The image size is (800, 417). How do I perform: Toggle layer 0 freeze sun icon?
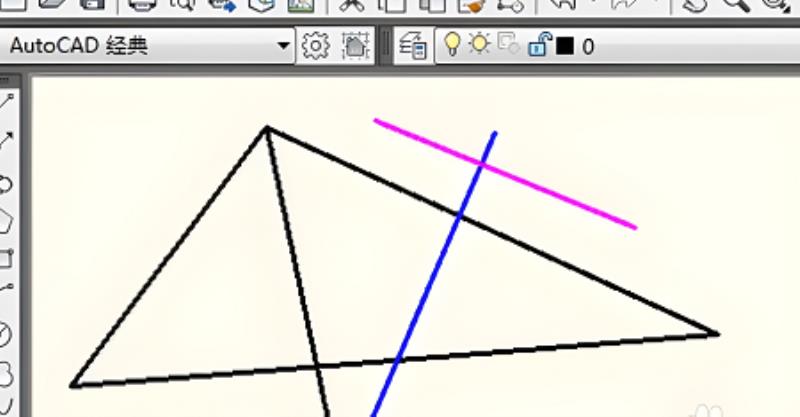tap(479, 44)
